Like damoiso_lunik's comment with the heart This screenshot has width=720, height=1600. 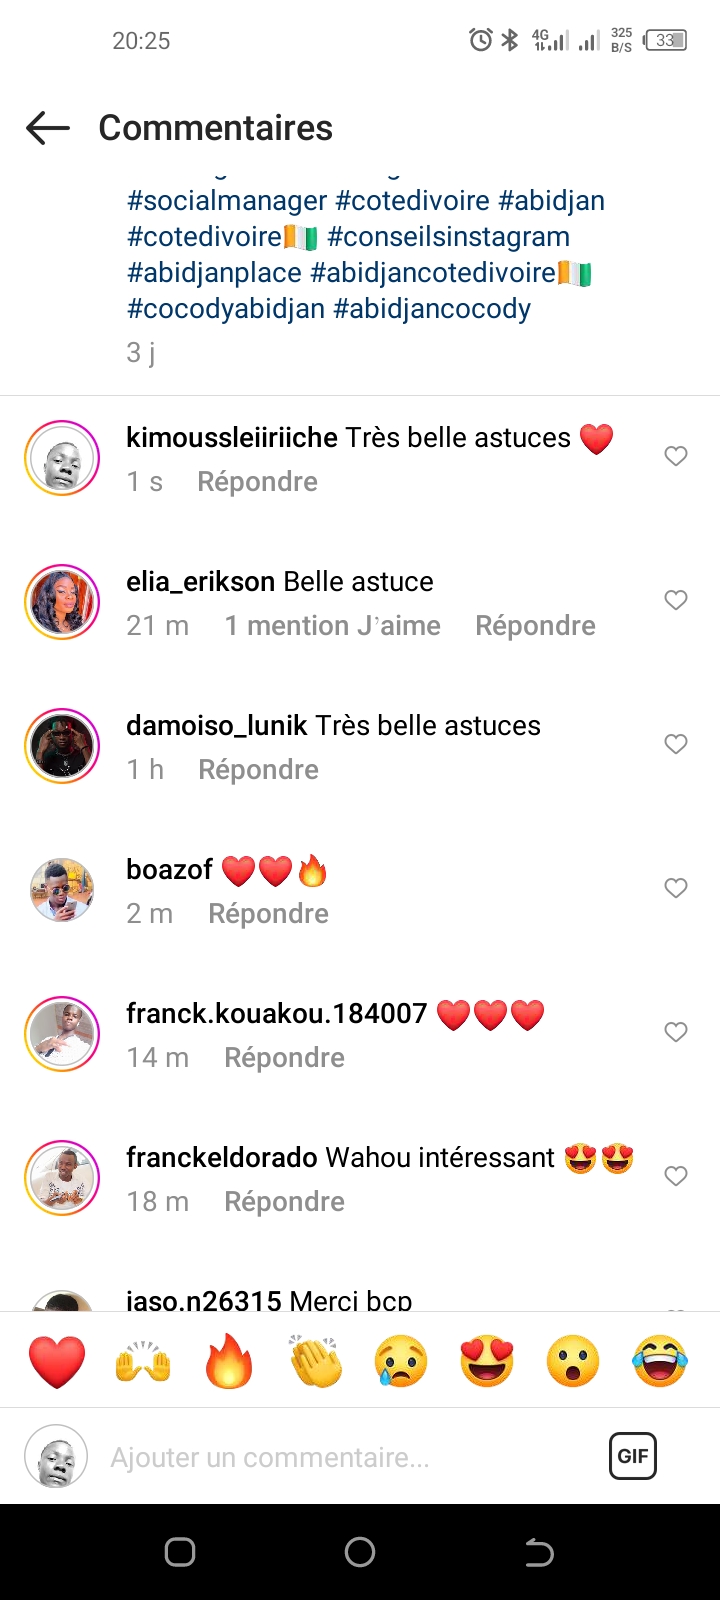click(x=676, y=744)
